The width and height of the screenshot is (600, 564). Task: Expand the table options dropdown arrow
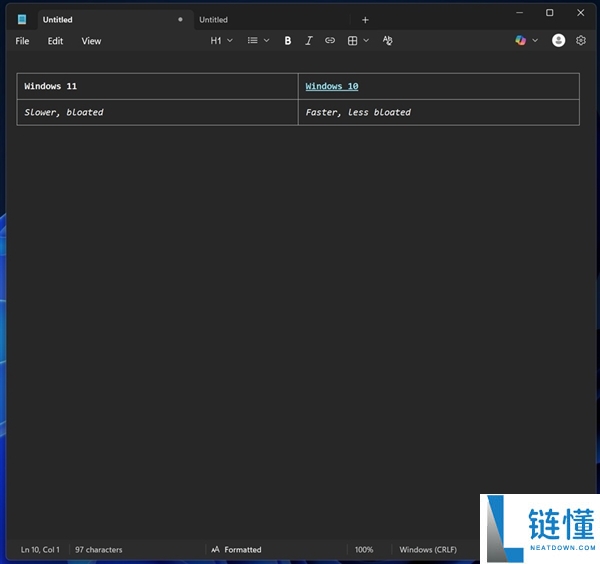pyautogui.click(x=366, y=41)
